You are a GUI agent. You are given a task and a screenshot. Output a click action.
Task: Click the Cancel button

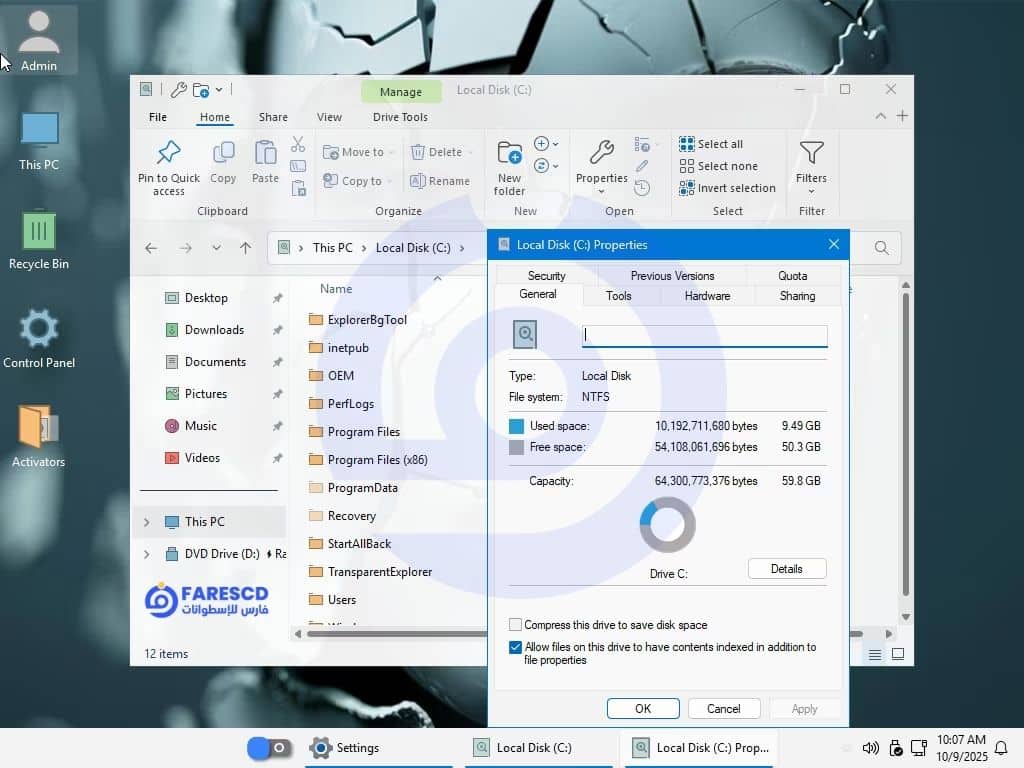coord(723,709)
